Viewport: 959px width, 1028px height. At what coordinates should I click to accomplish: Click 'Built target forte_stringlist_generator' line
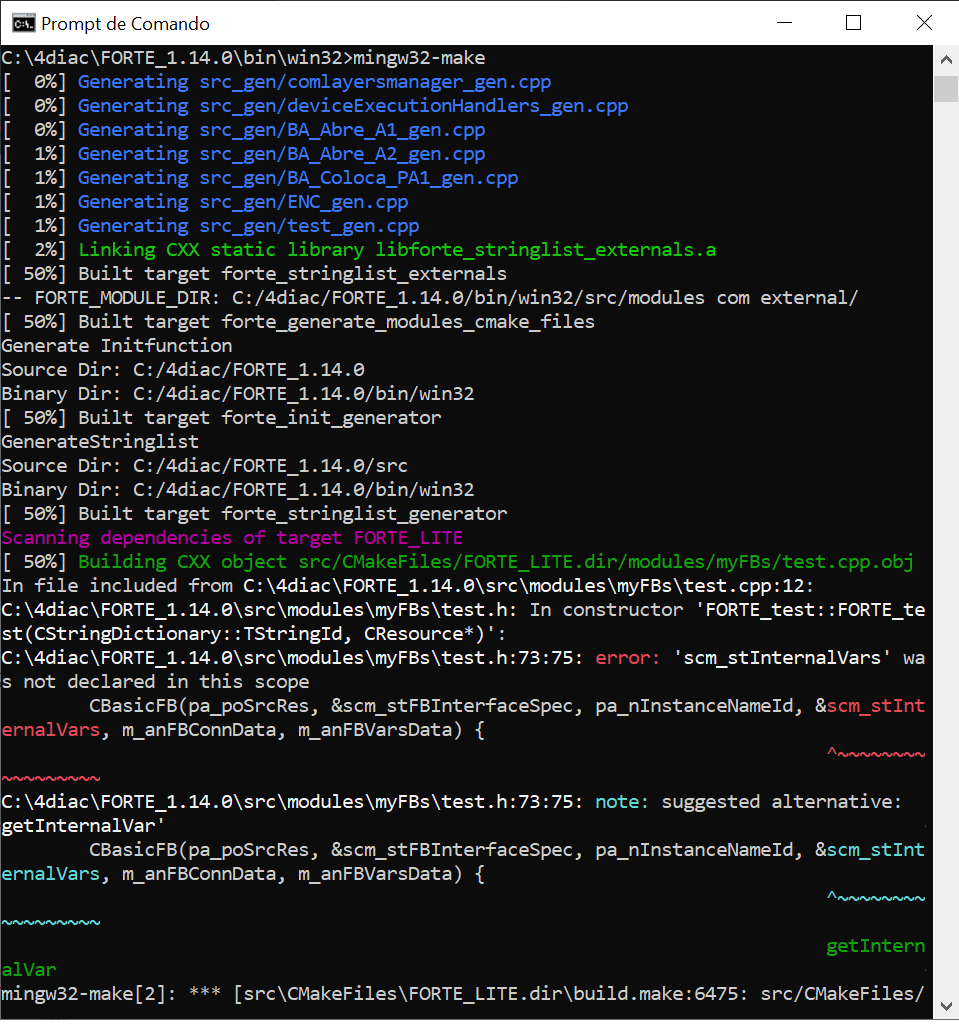[x=254, y=513]
